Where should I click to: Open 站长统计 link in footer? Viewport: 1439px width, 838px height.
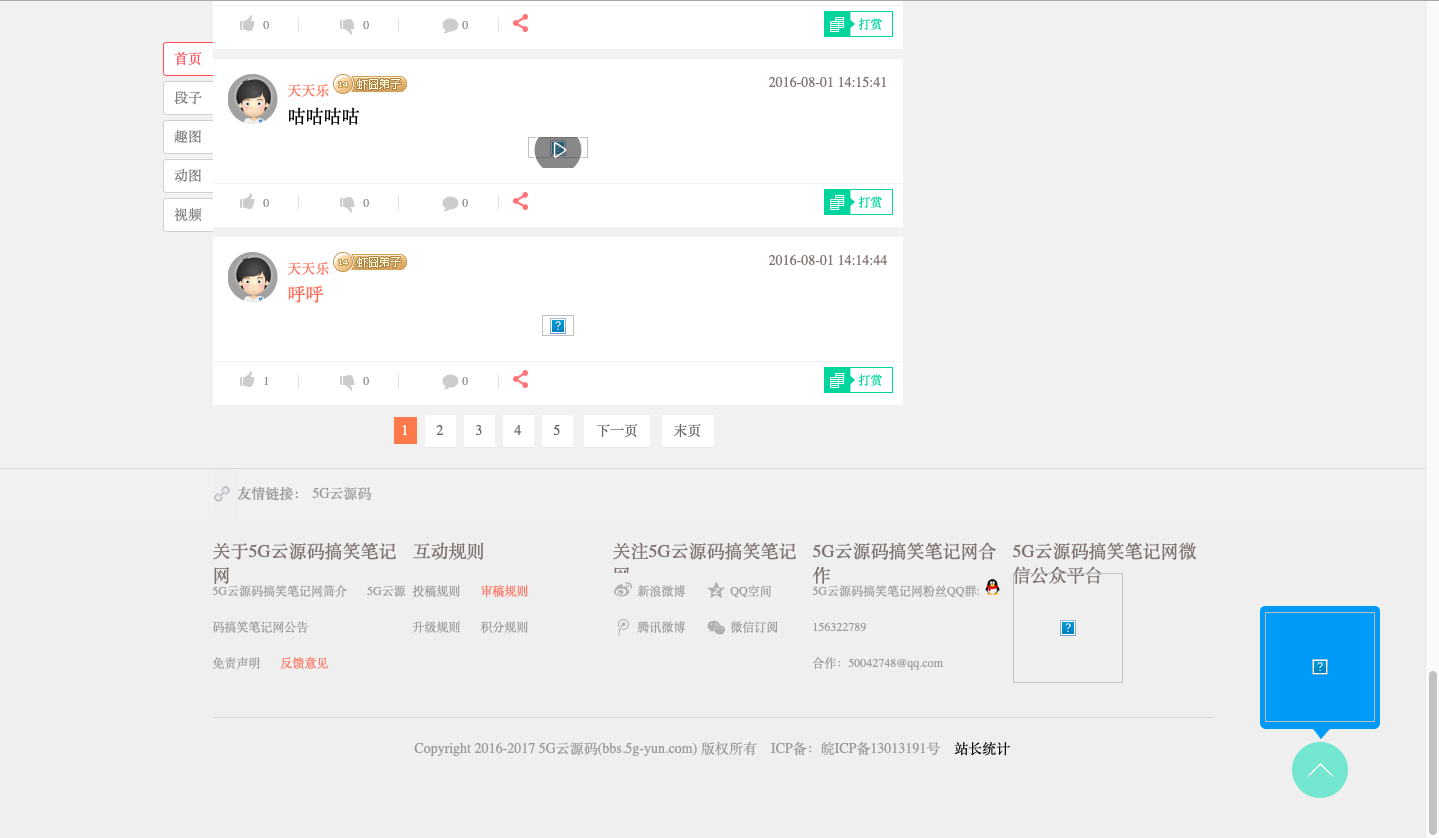tap(982, 749)
